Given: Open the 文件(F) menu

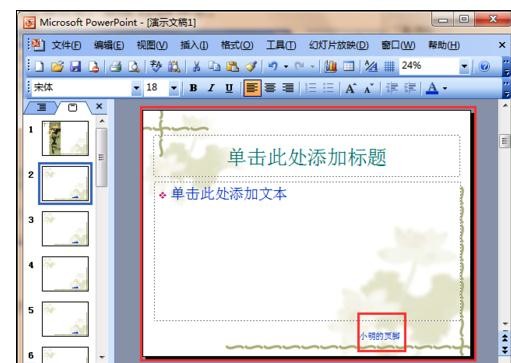Looking at the screenshot, I should click(66, 45).
